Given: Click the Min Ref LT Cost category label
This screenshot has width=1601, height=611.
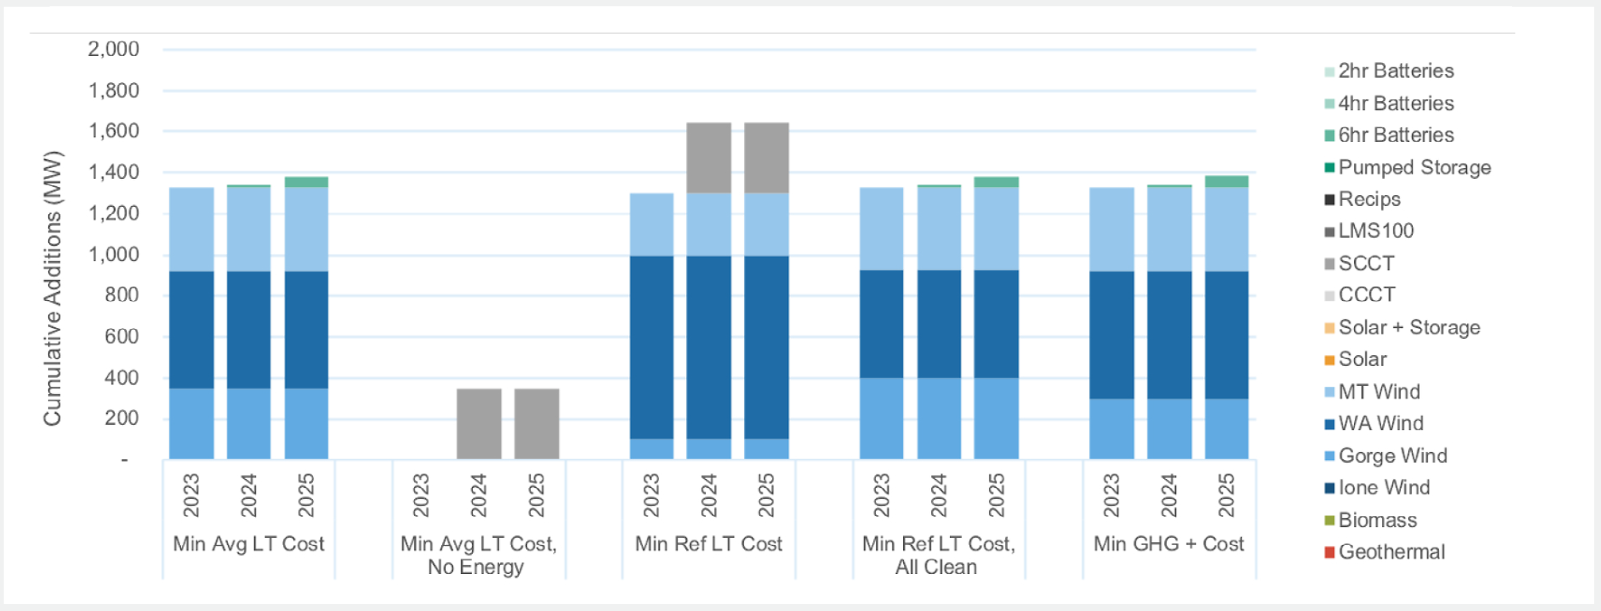Looking at the screenshot, I should (x=709, y=544).
